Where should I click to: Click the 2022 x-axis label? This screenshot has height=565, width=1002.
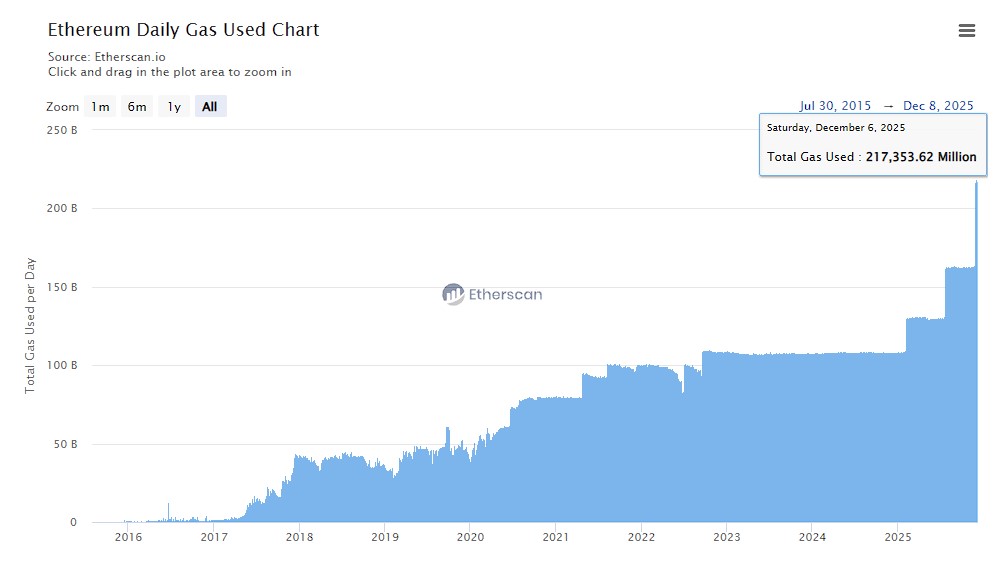pos(641,537)
